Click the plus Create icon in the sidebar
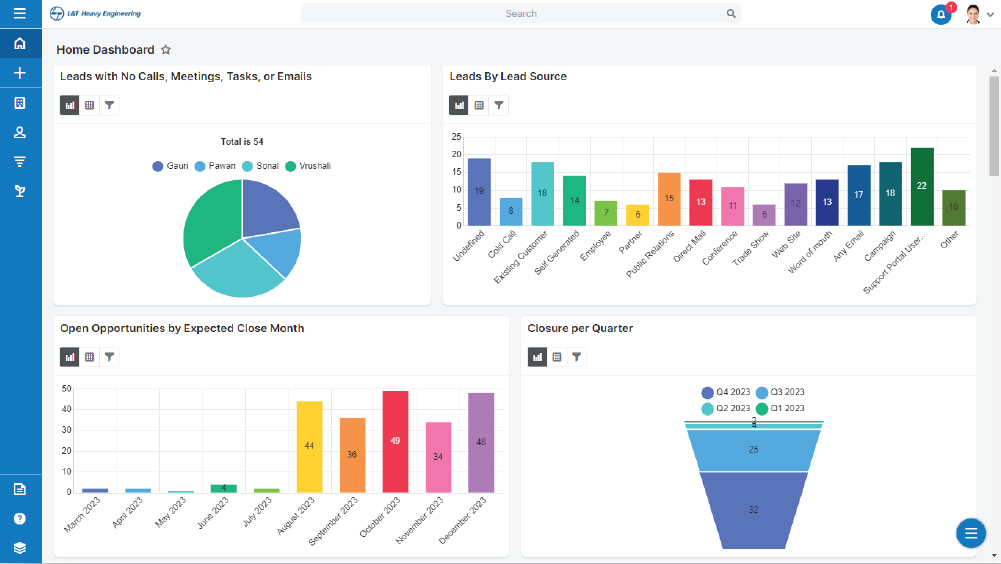 pyautogui.click(x=20, y=73)
